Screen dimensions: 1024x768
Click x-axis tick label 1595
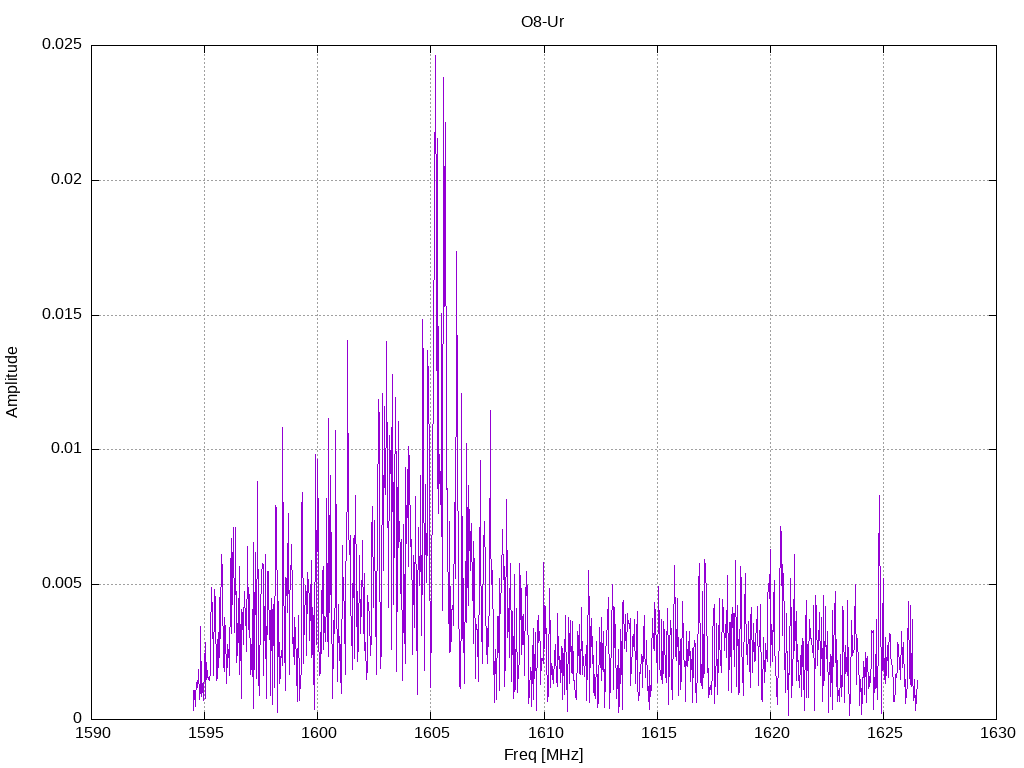pyautogui.click(x=205, y=733)
